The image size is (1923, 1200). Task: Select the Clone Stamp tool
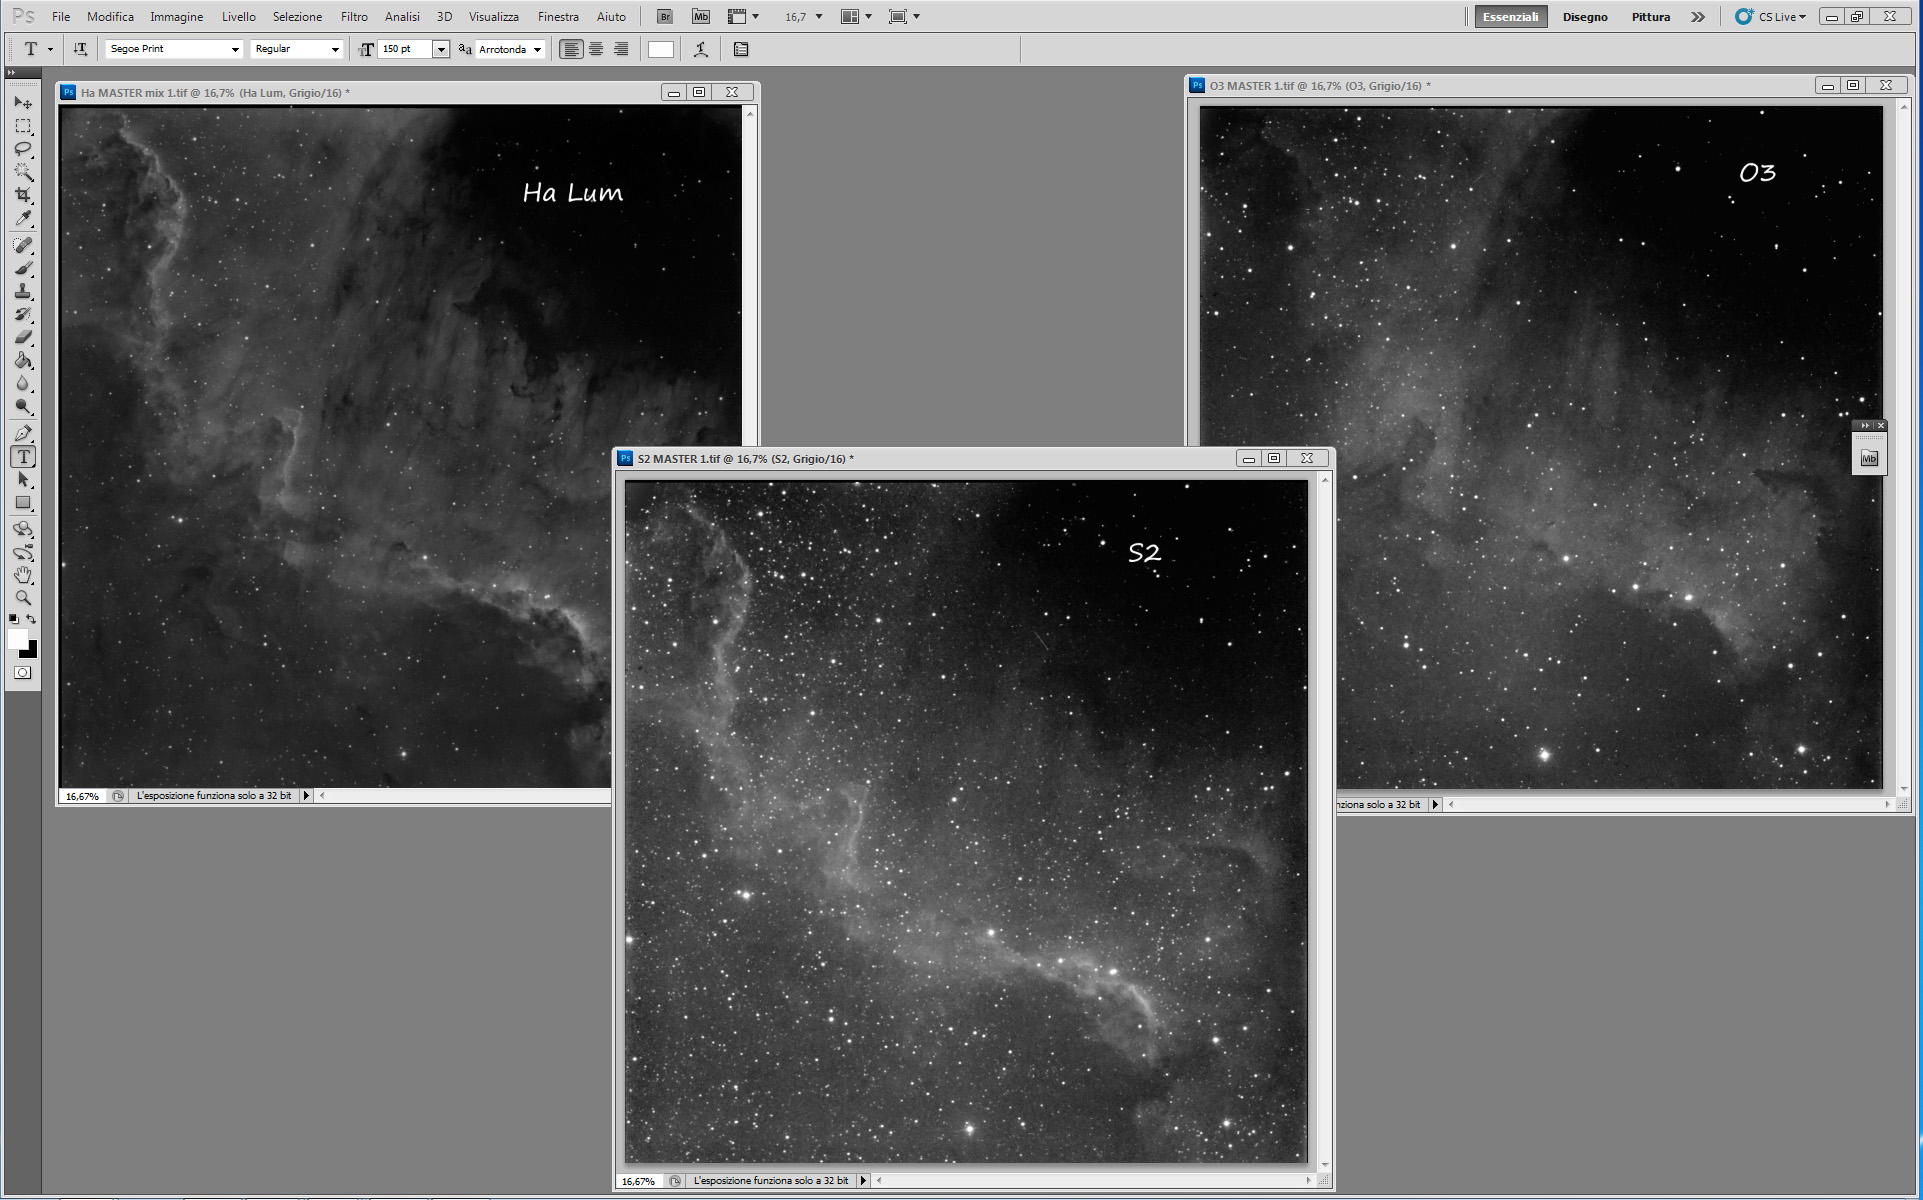point(23,291)
